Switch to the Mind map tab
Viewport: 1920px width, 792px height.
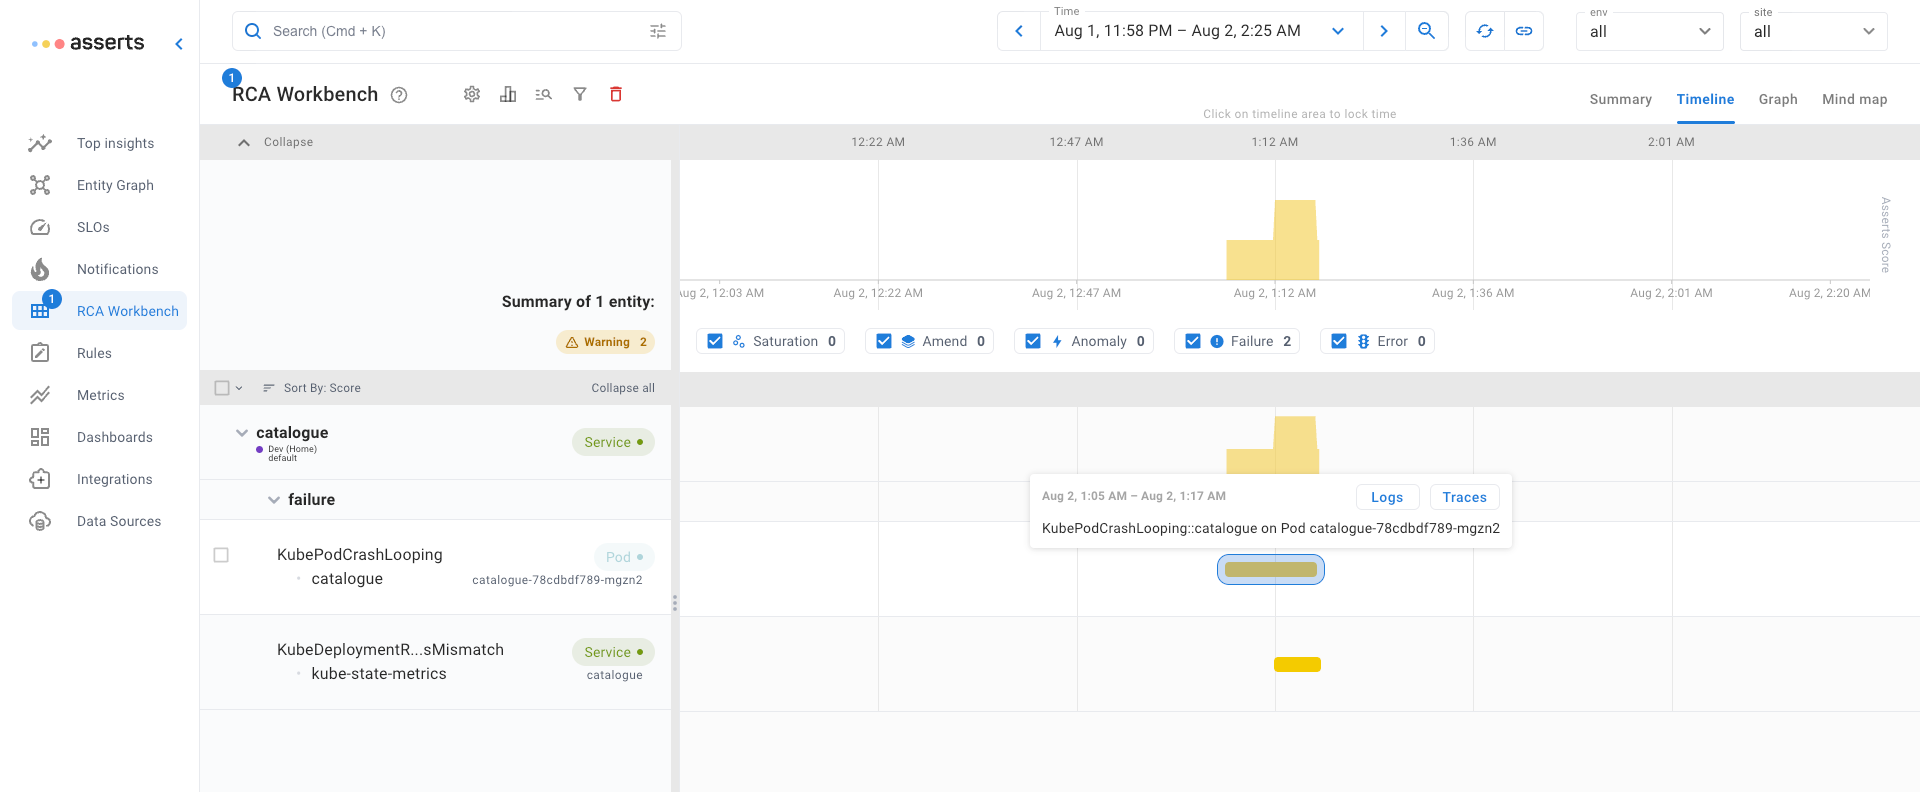point(1854,99)
